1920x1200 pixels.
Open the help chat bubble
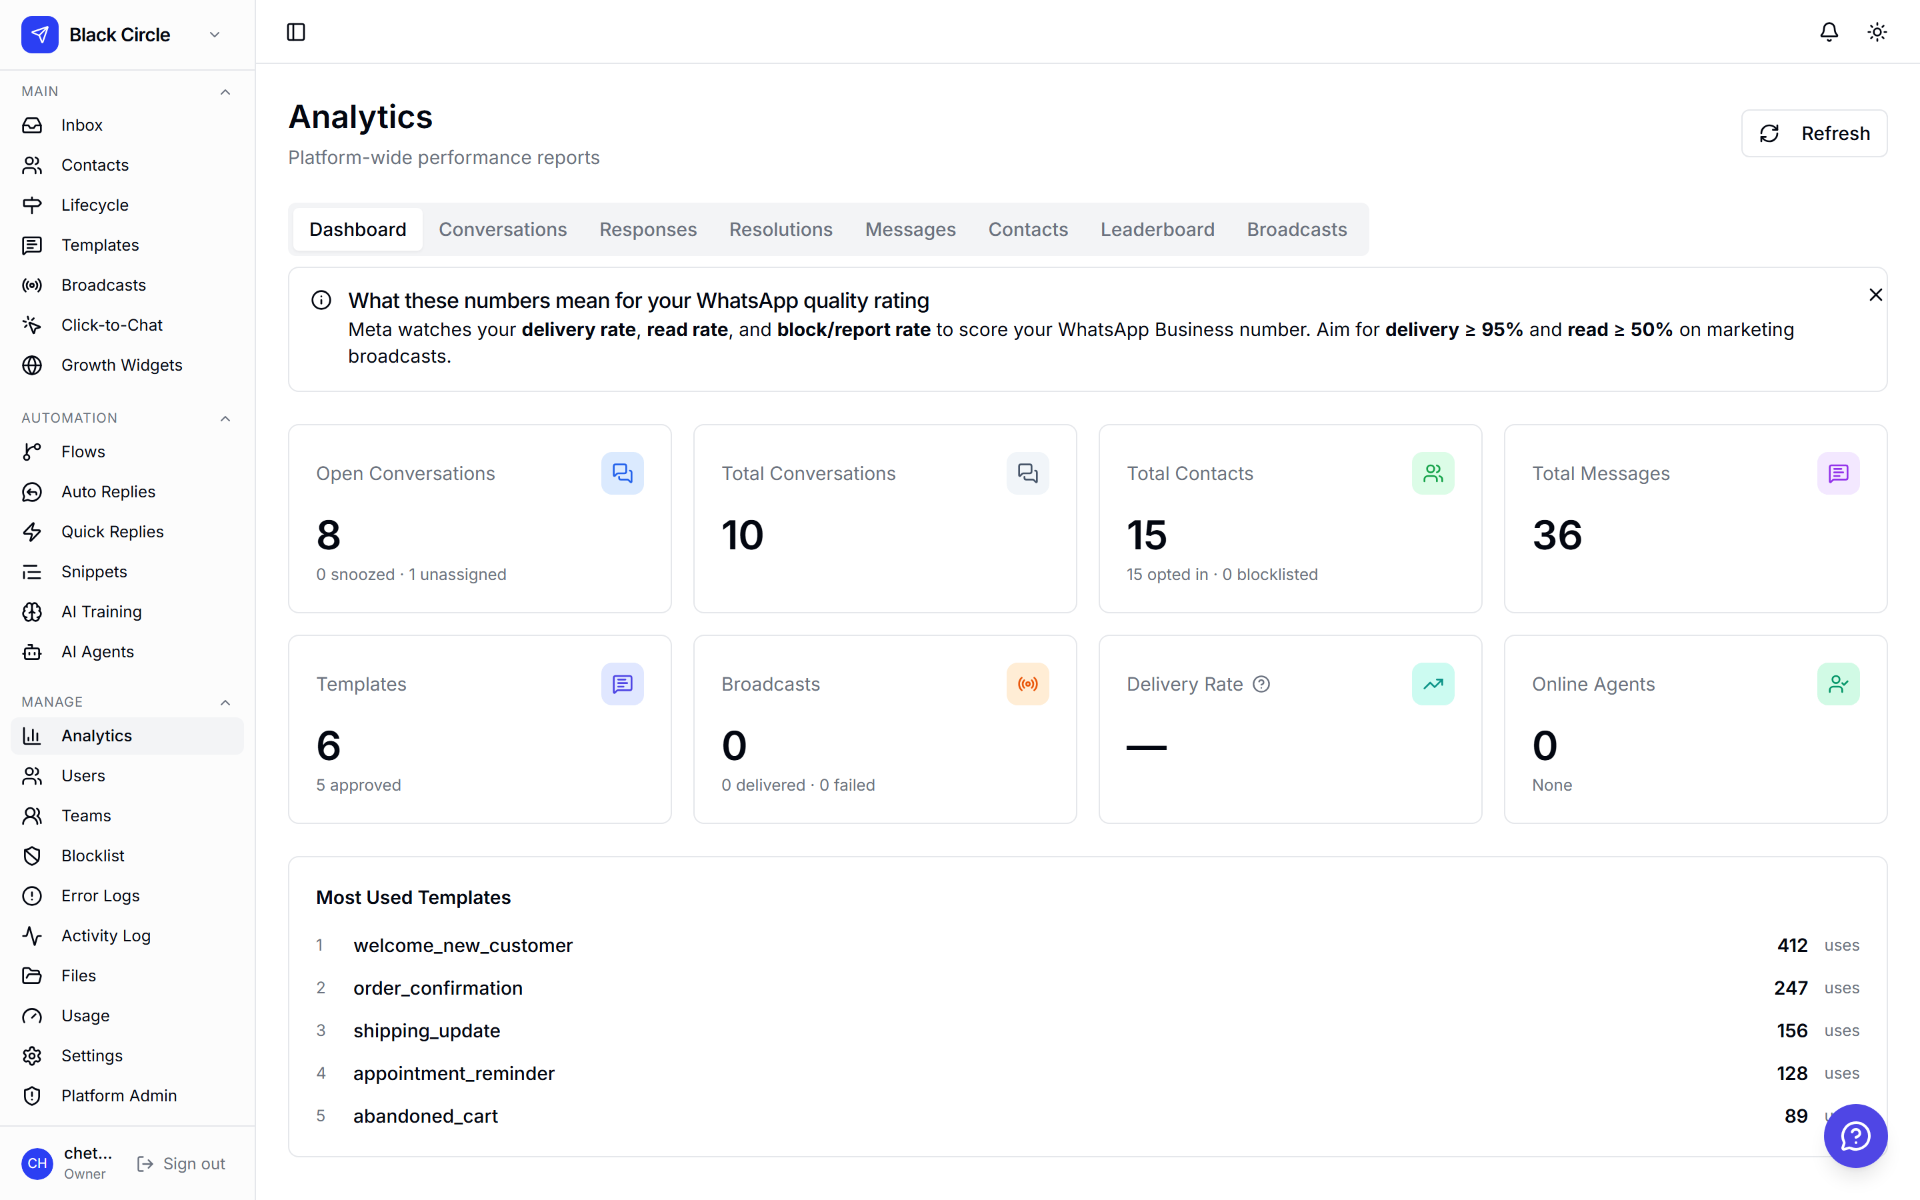[1855, 1135]
